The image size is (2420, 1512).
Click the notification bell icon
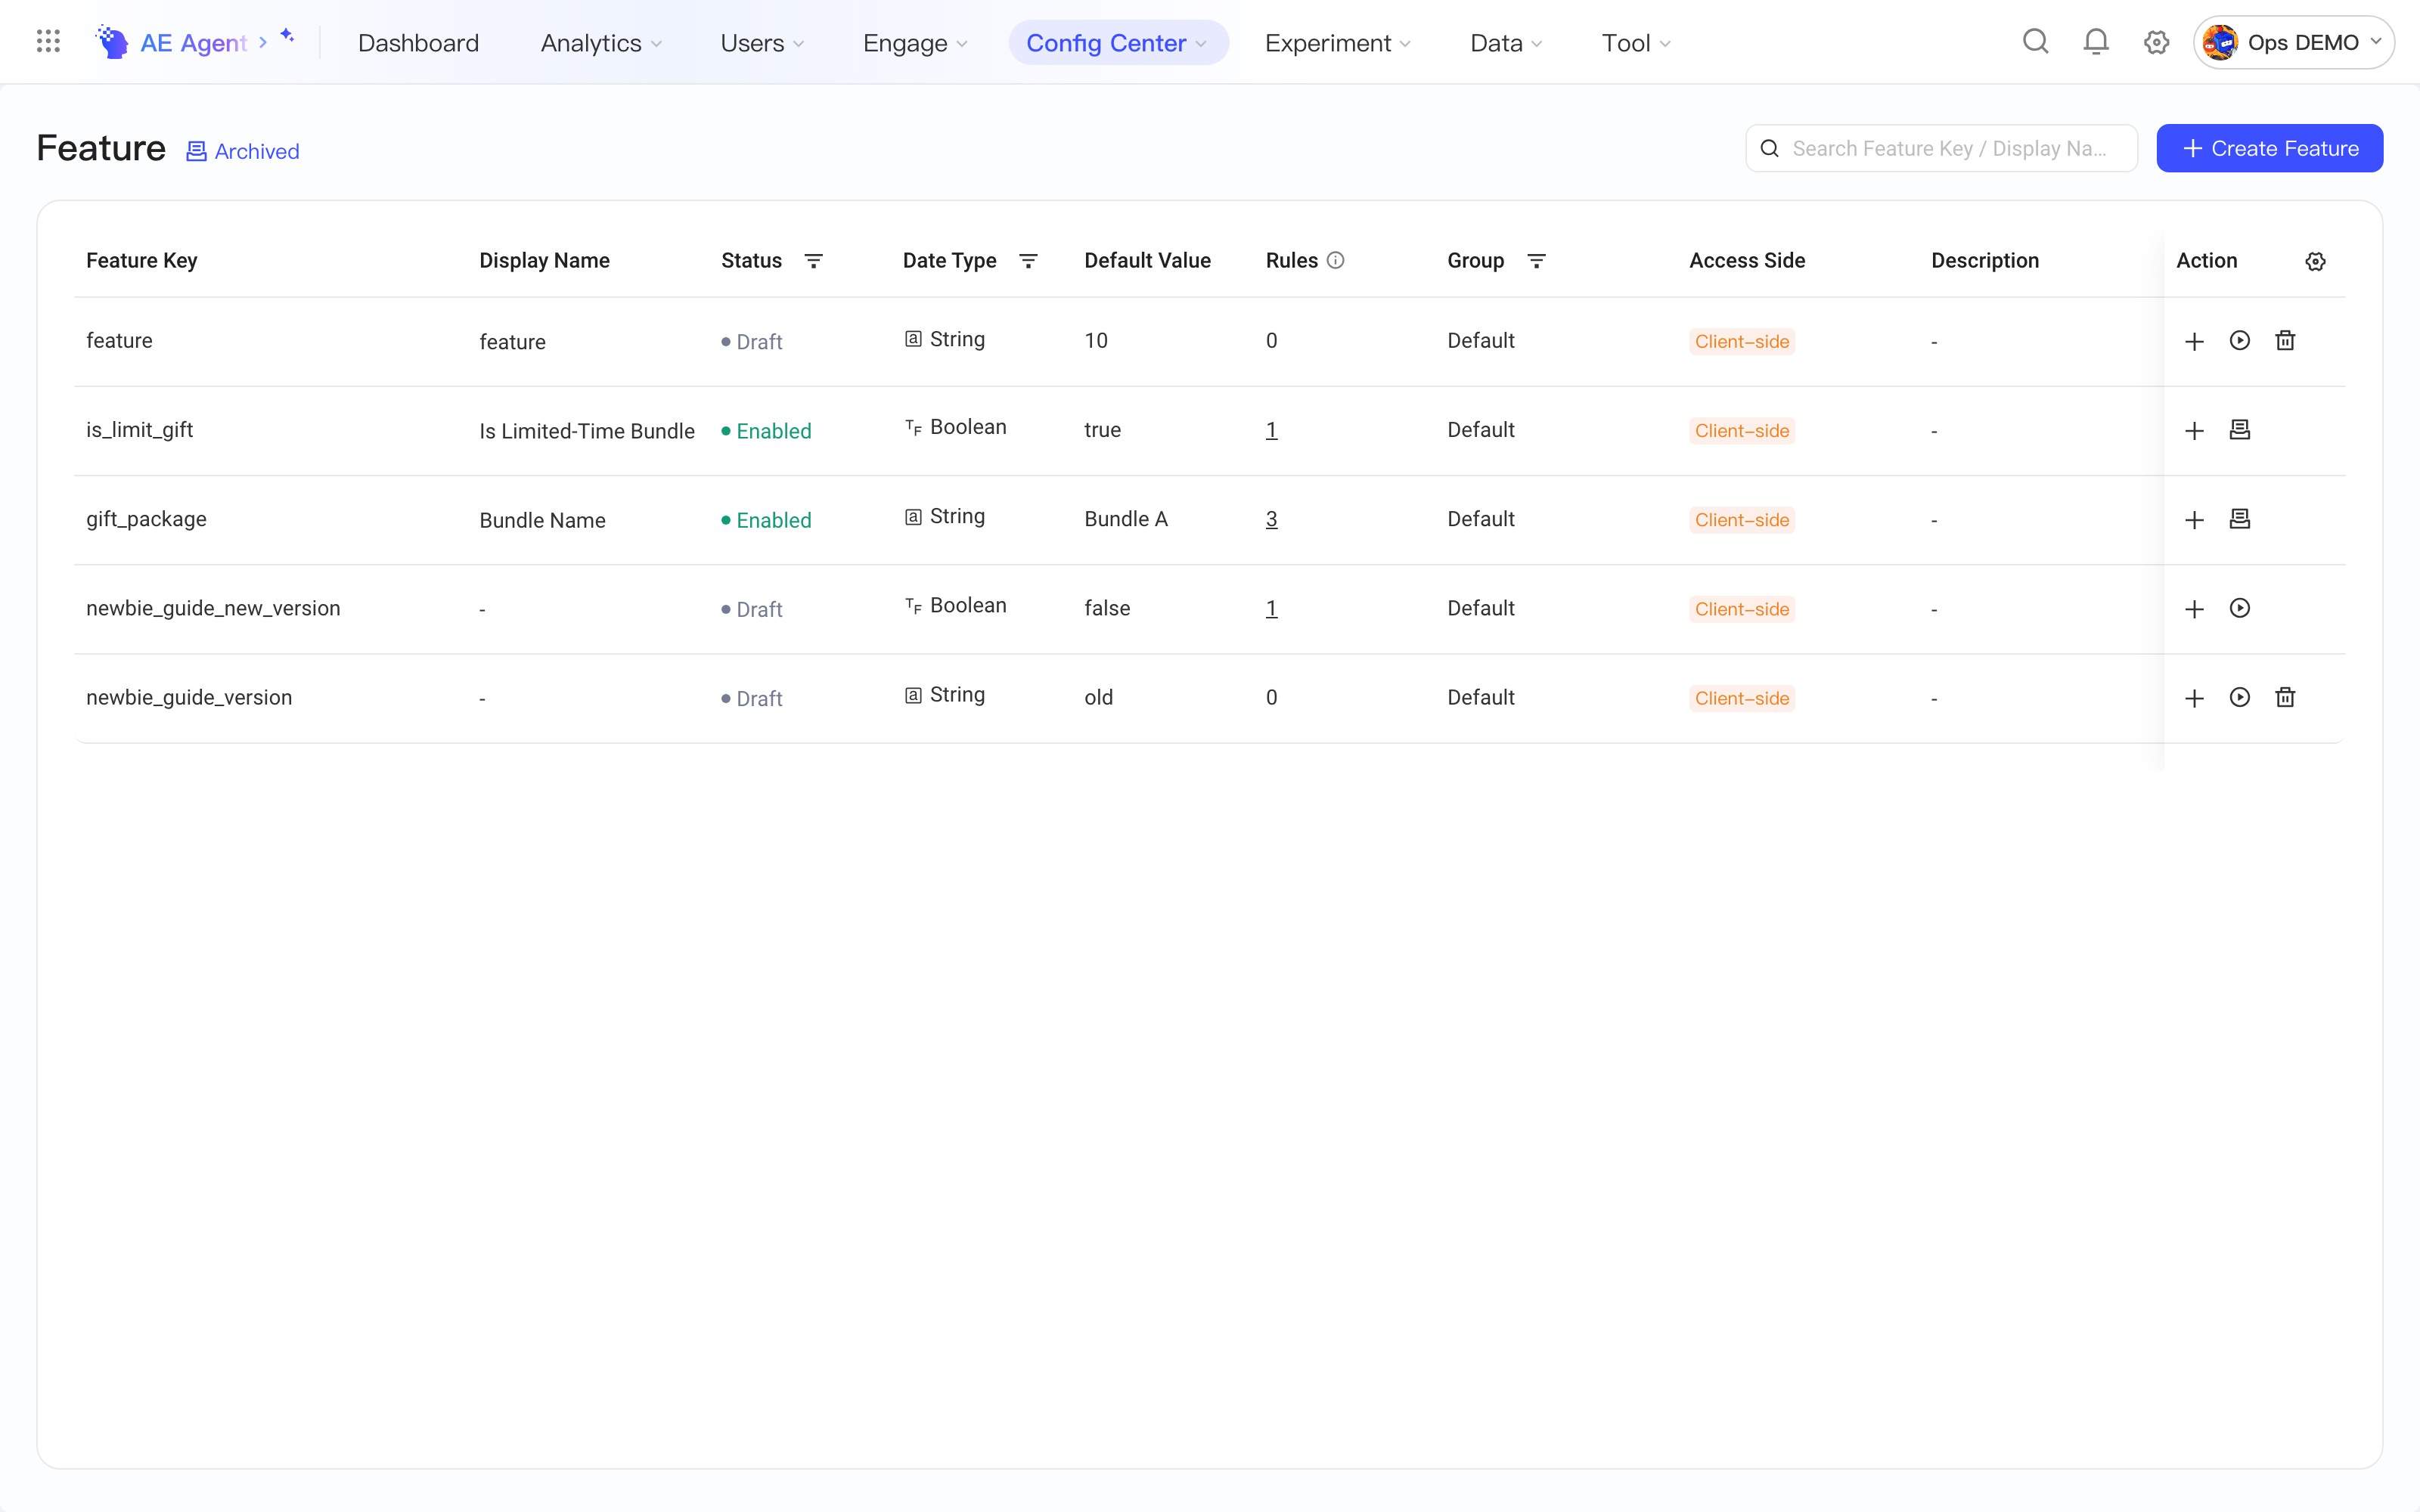click(x=2096, y=42)
